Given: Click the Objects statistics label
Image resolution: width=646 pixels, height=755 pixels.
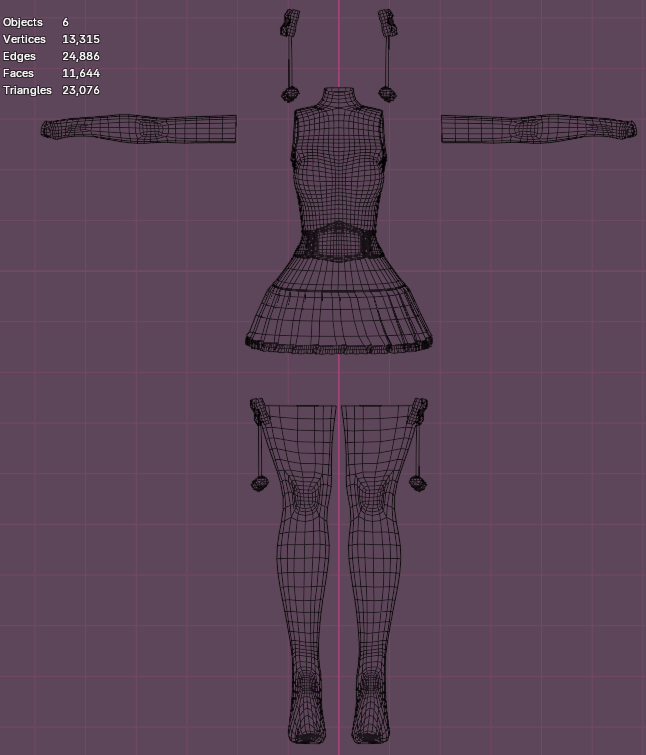Looking at the screenshot, I should click(x=23, y=22).
